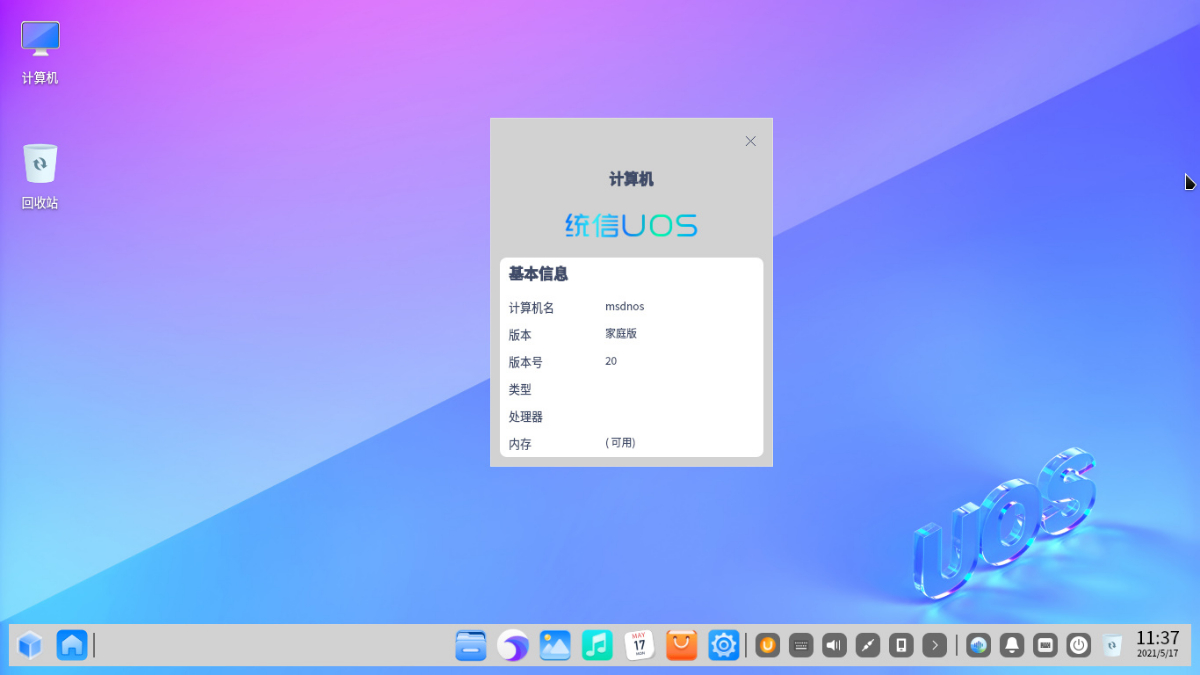Click the orange U tray icon
This screenshot has height=675, width=1200.
[x=767, y=645]
